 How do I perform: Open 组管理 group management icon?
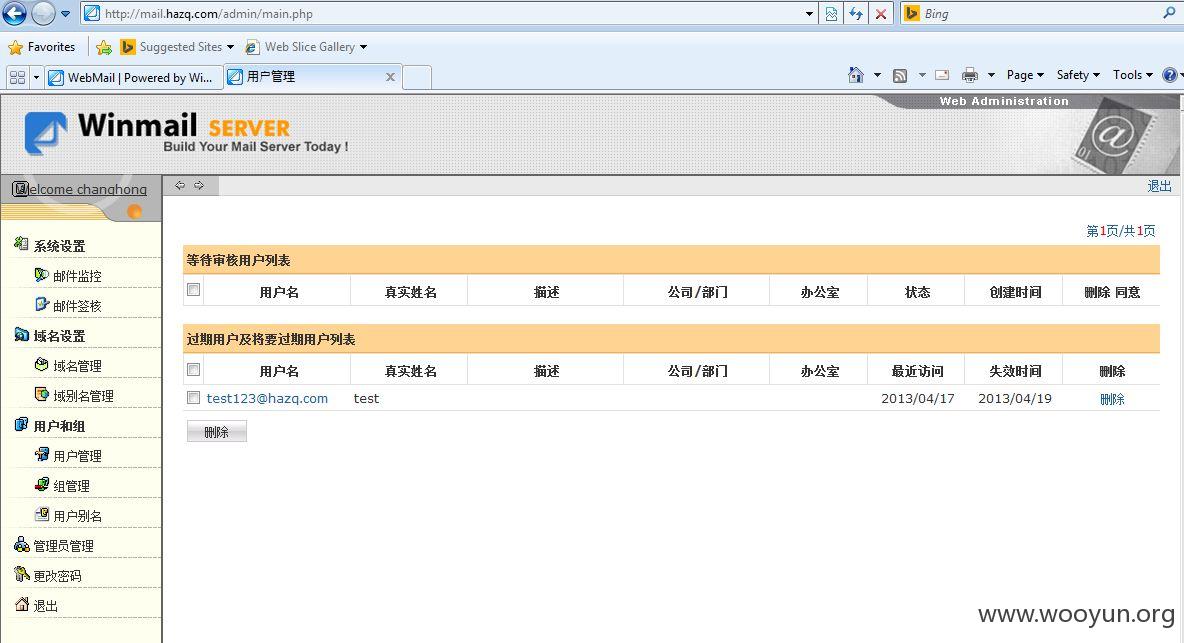[42, 485]
